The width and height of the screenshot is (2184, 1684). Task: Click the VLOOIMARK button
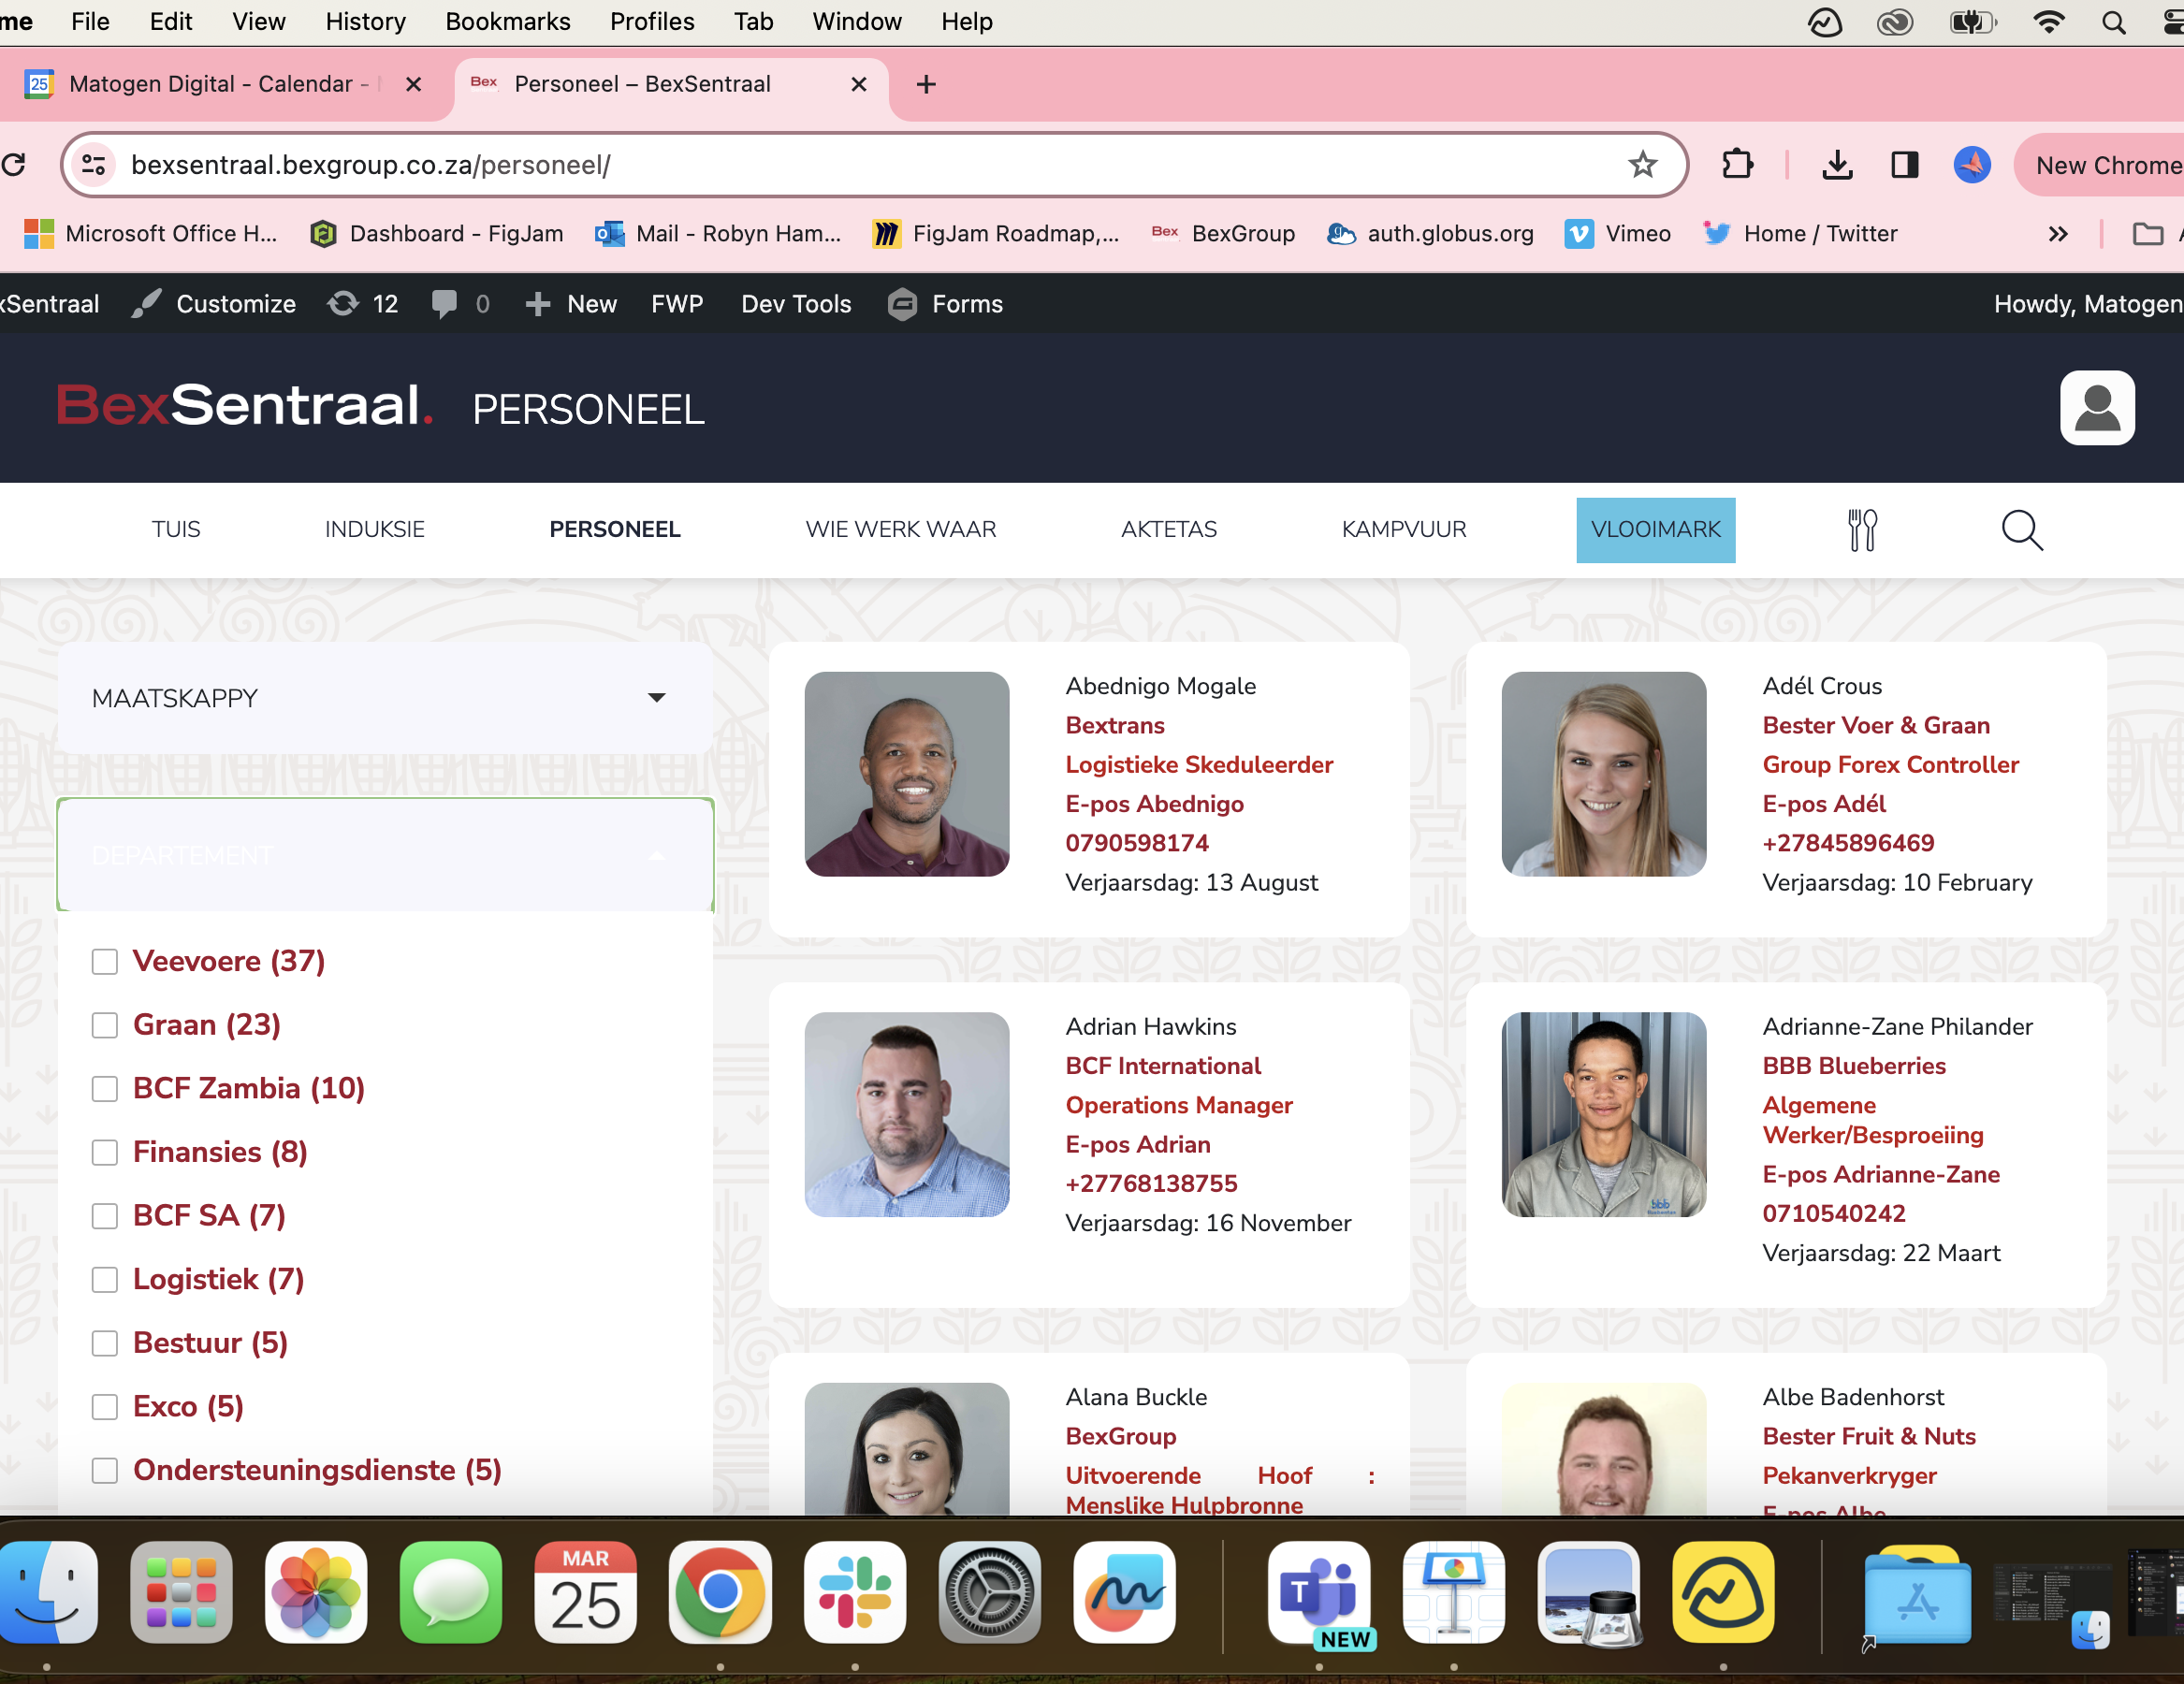click(1655, 530)
